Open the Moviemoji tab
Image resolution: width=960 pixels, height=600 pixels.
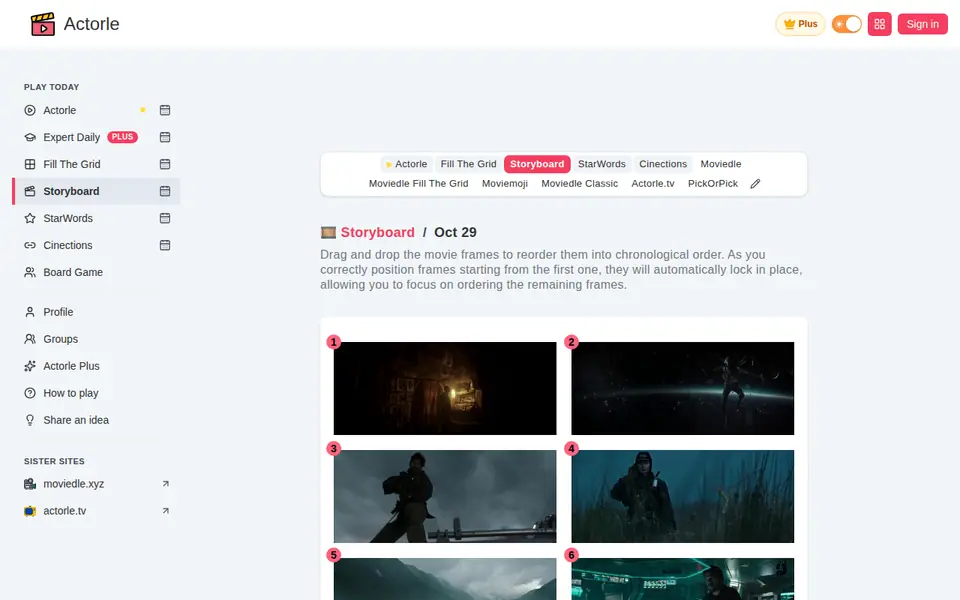pyautogui.click(x=504, y=184)
